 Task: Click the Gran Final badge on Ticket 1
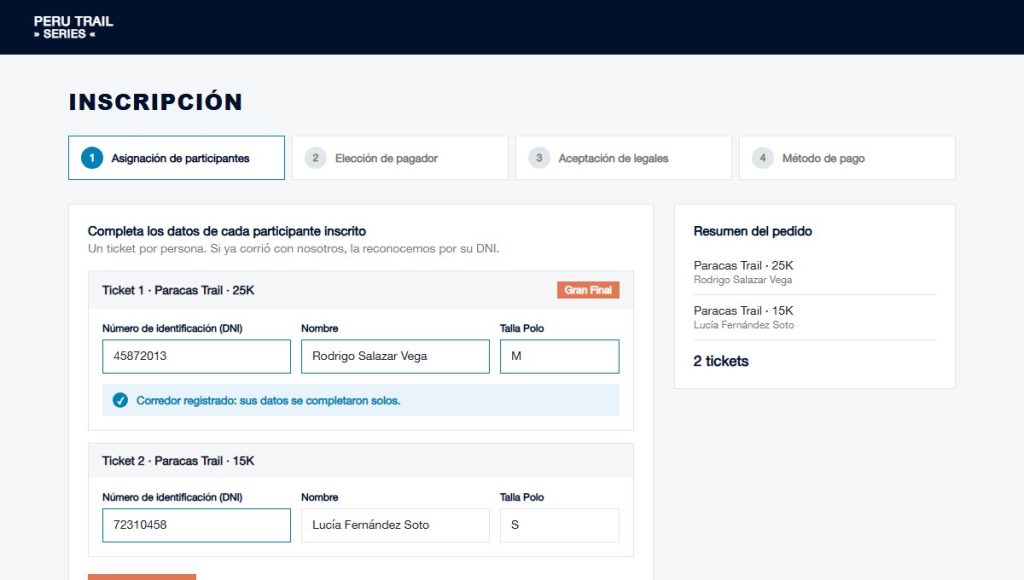(x=588, y=290)
